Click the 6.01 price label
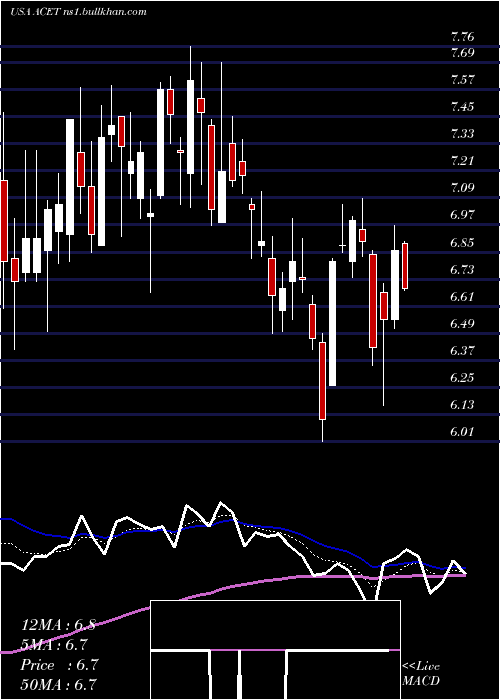 pos(462,432)
